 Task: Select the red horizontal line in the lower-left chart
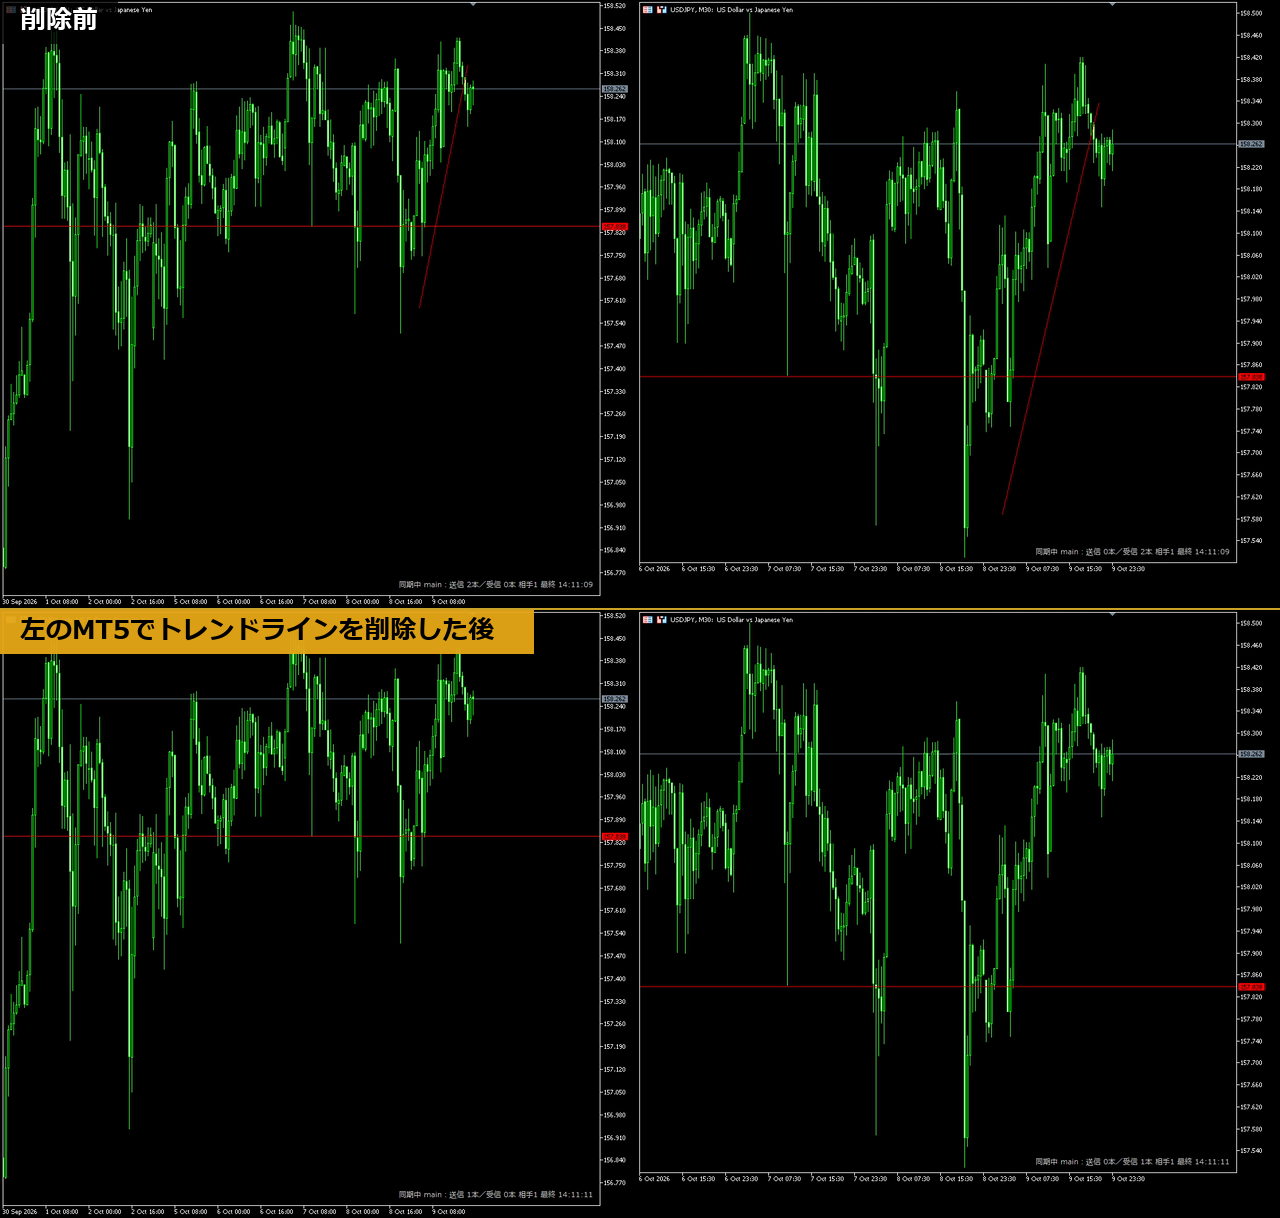coord(301,837)
